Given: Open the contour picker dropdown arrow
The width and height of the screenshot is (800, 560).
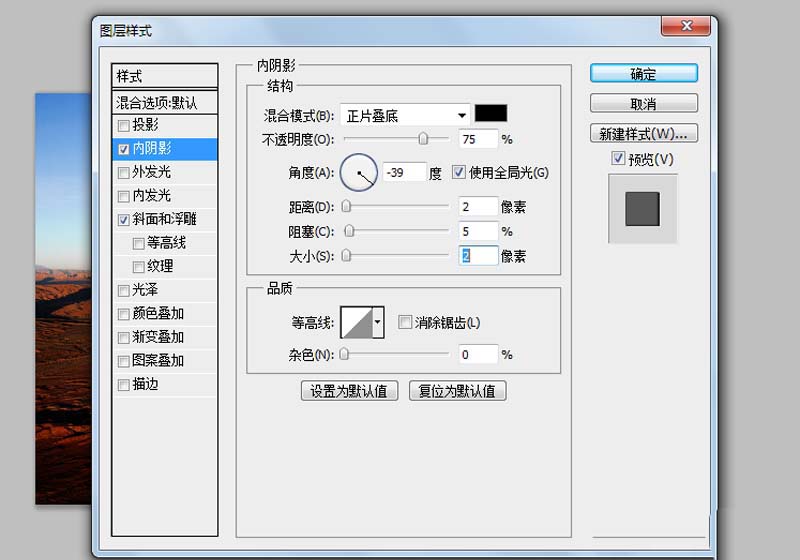Looking at the screenshot, I should coord(378,322).
